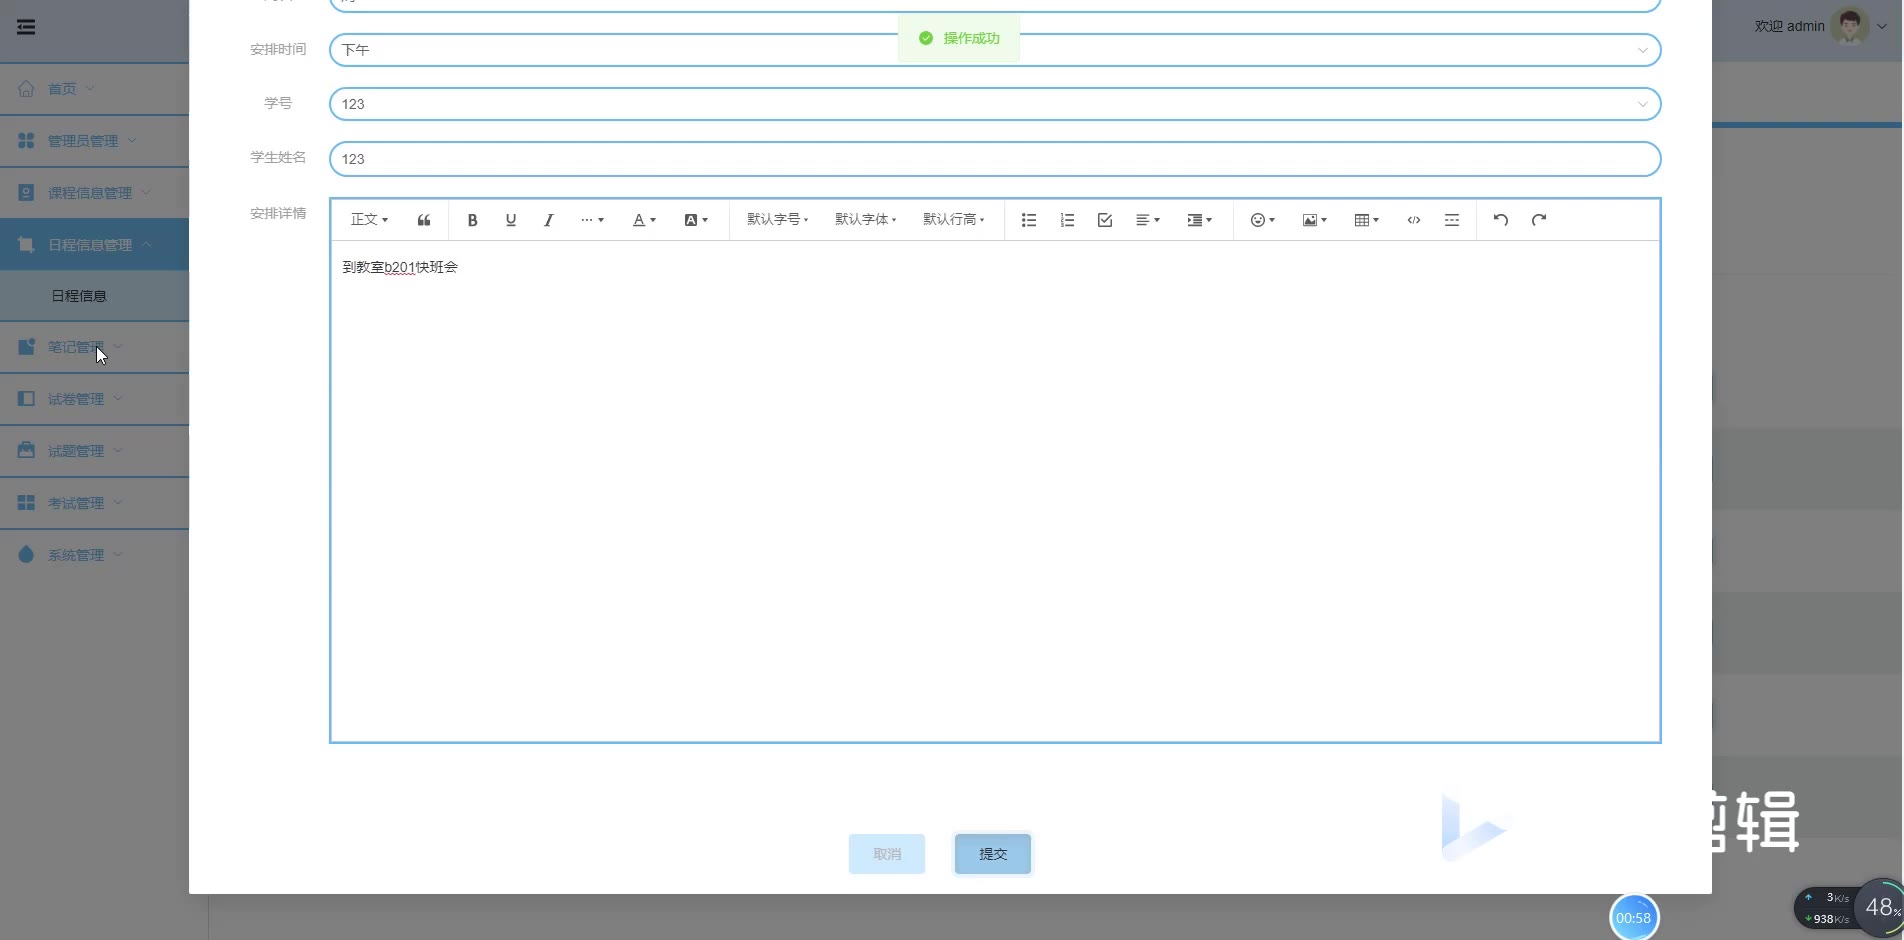Toggle underline formatting
1904x940 pixels.
pyautogui.click(x=511, y=220)
